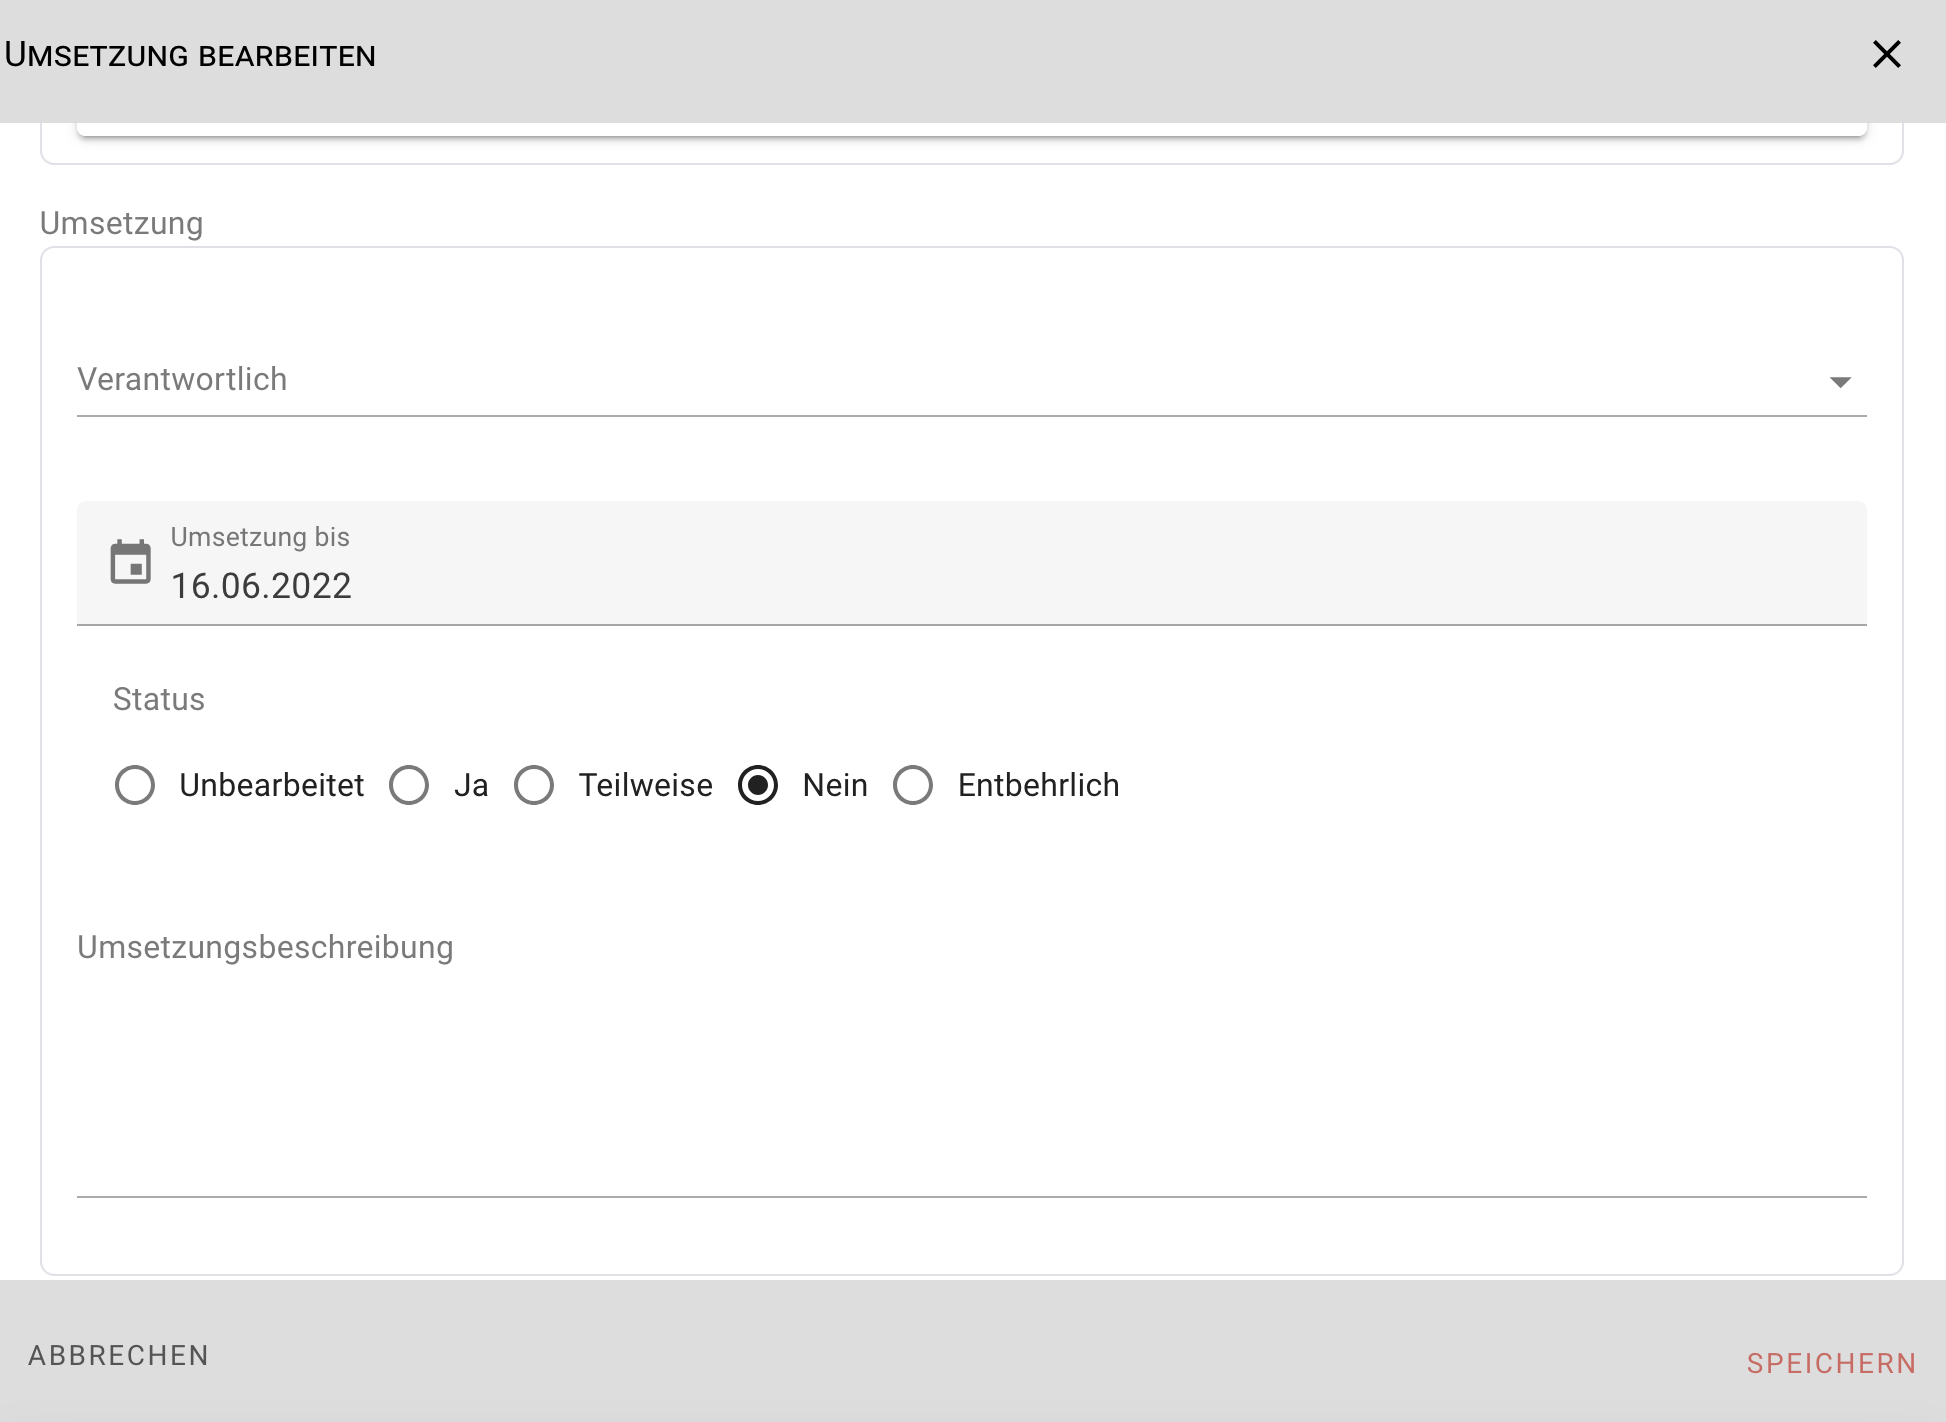Click the partially visible field above Umsetzung
1946x1422 pixels.
pos(970,130)
